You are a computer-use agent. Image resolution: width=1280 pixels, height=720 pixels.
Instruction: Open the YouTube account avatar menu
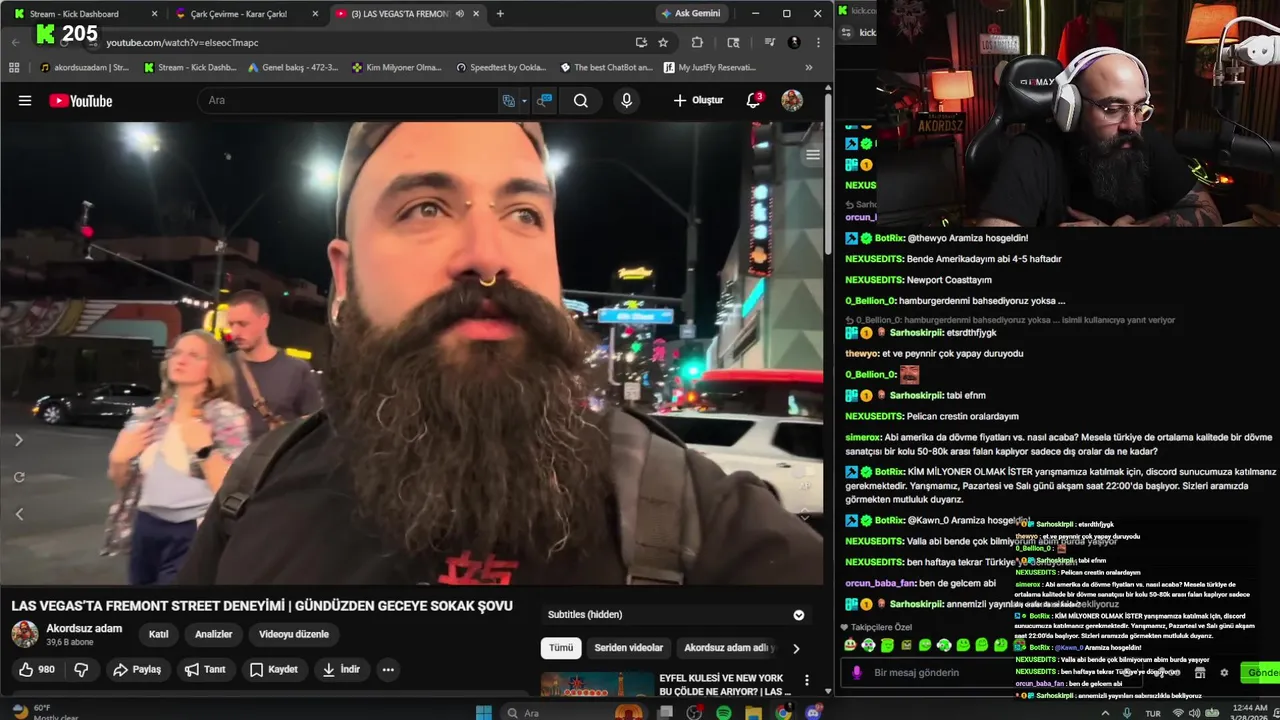[x=792, y=100]
